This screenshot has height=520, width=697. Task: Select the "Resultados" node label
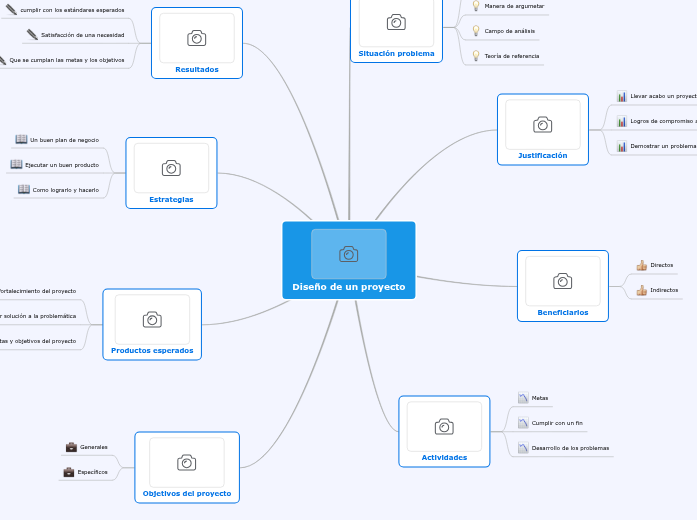click(196, 69)
